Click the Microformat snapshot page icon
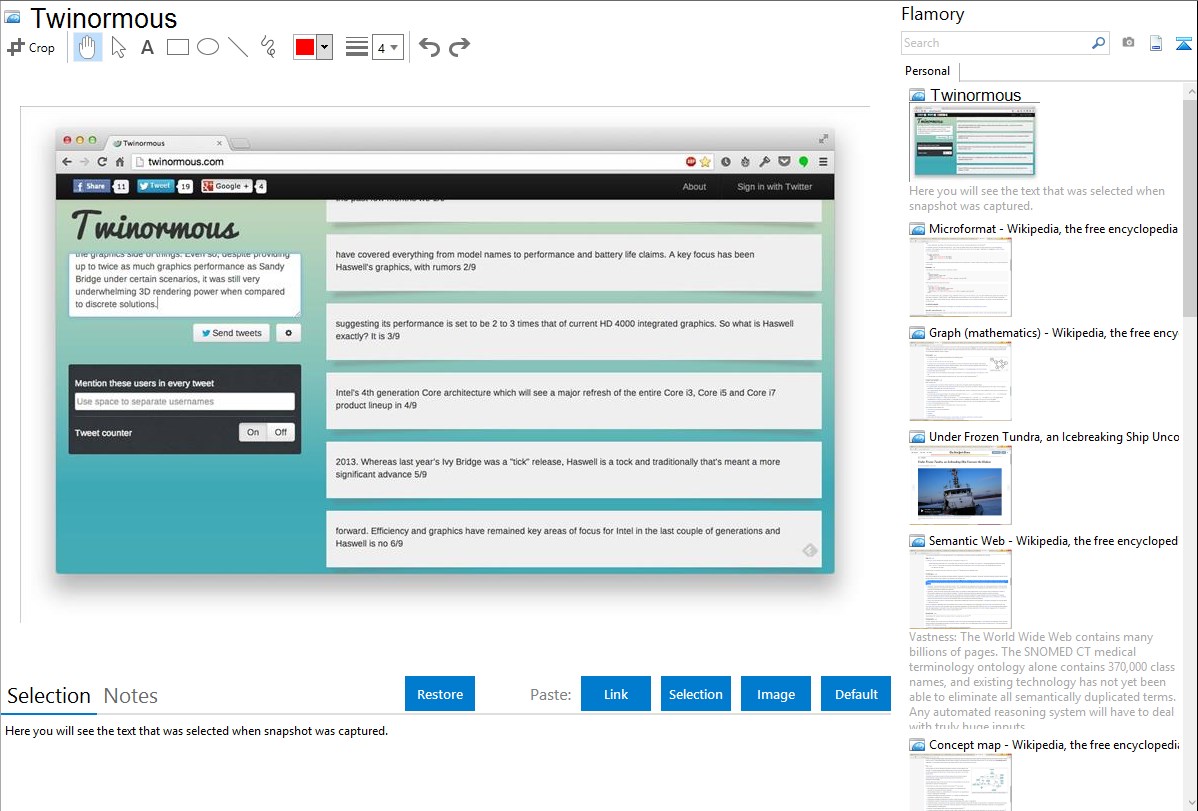The width and height of the screenshot is (1198, 811). [x=918, y=229]
